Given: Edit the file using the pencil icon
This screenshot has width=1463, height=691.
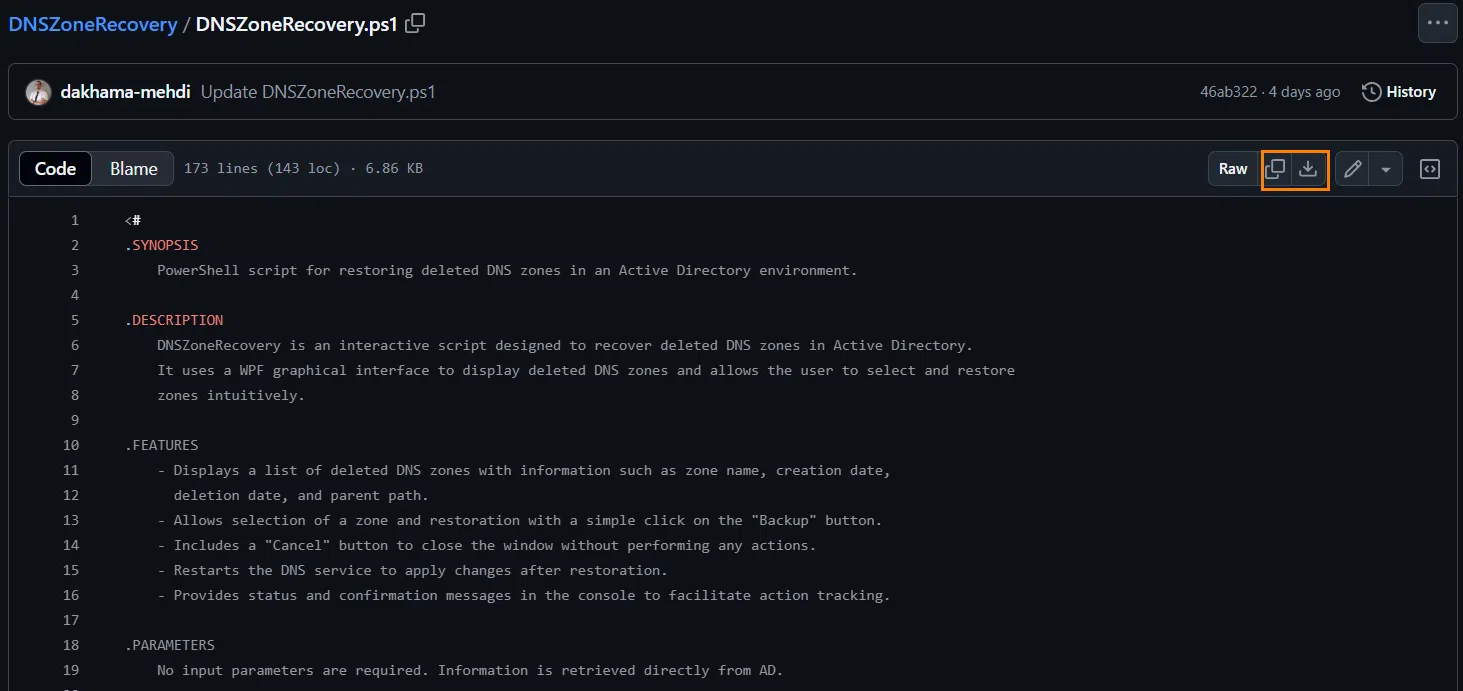Looking at the screenshot, I should [1352, 169].
